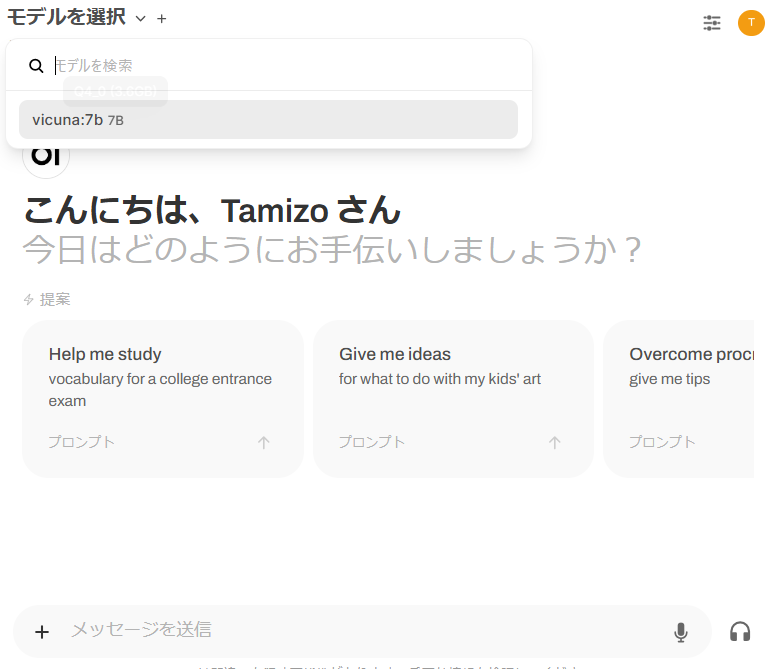
Task: Click the こんにちは、Tamizo さん greeting
Action: click(x=212, y=210)
